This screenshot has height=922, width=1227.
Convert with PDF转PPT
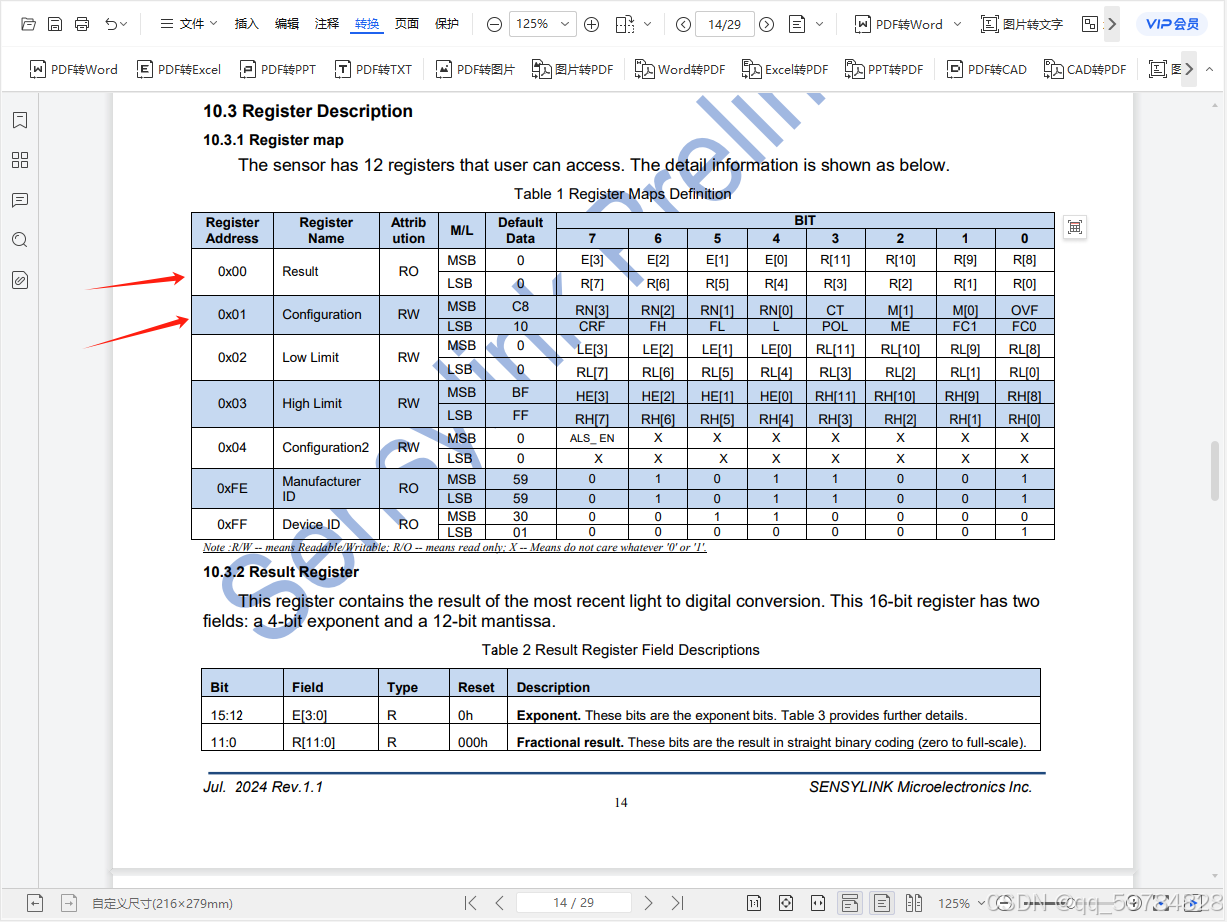point(277,69)
